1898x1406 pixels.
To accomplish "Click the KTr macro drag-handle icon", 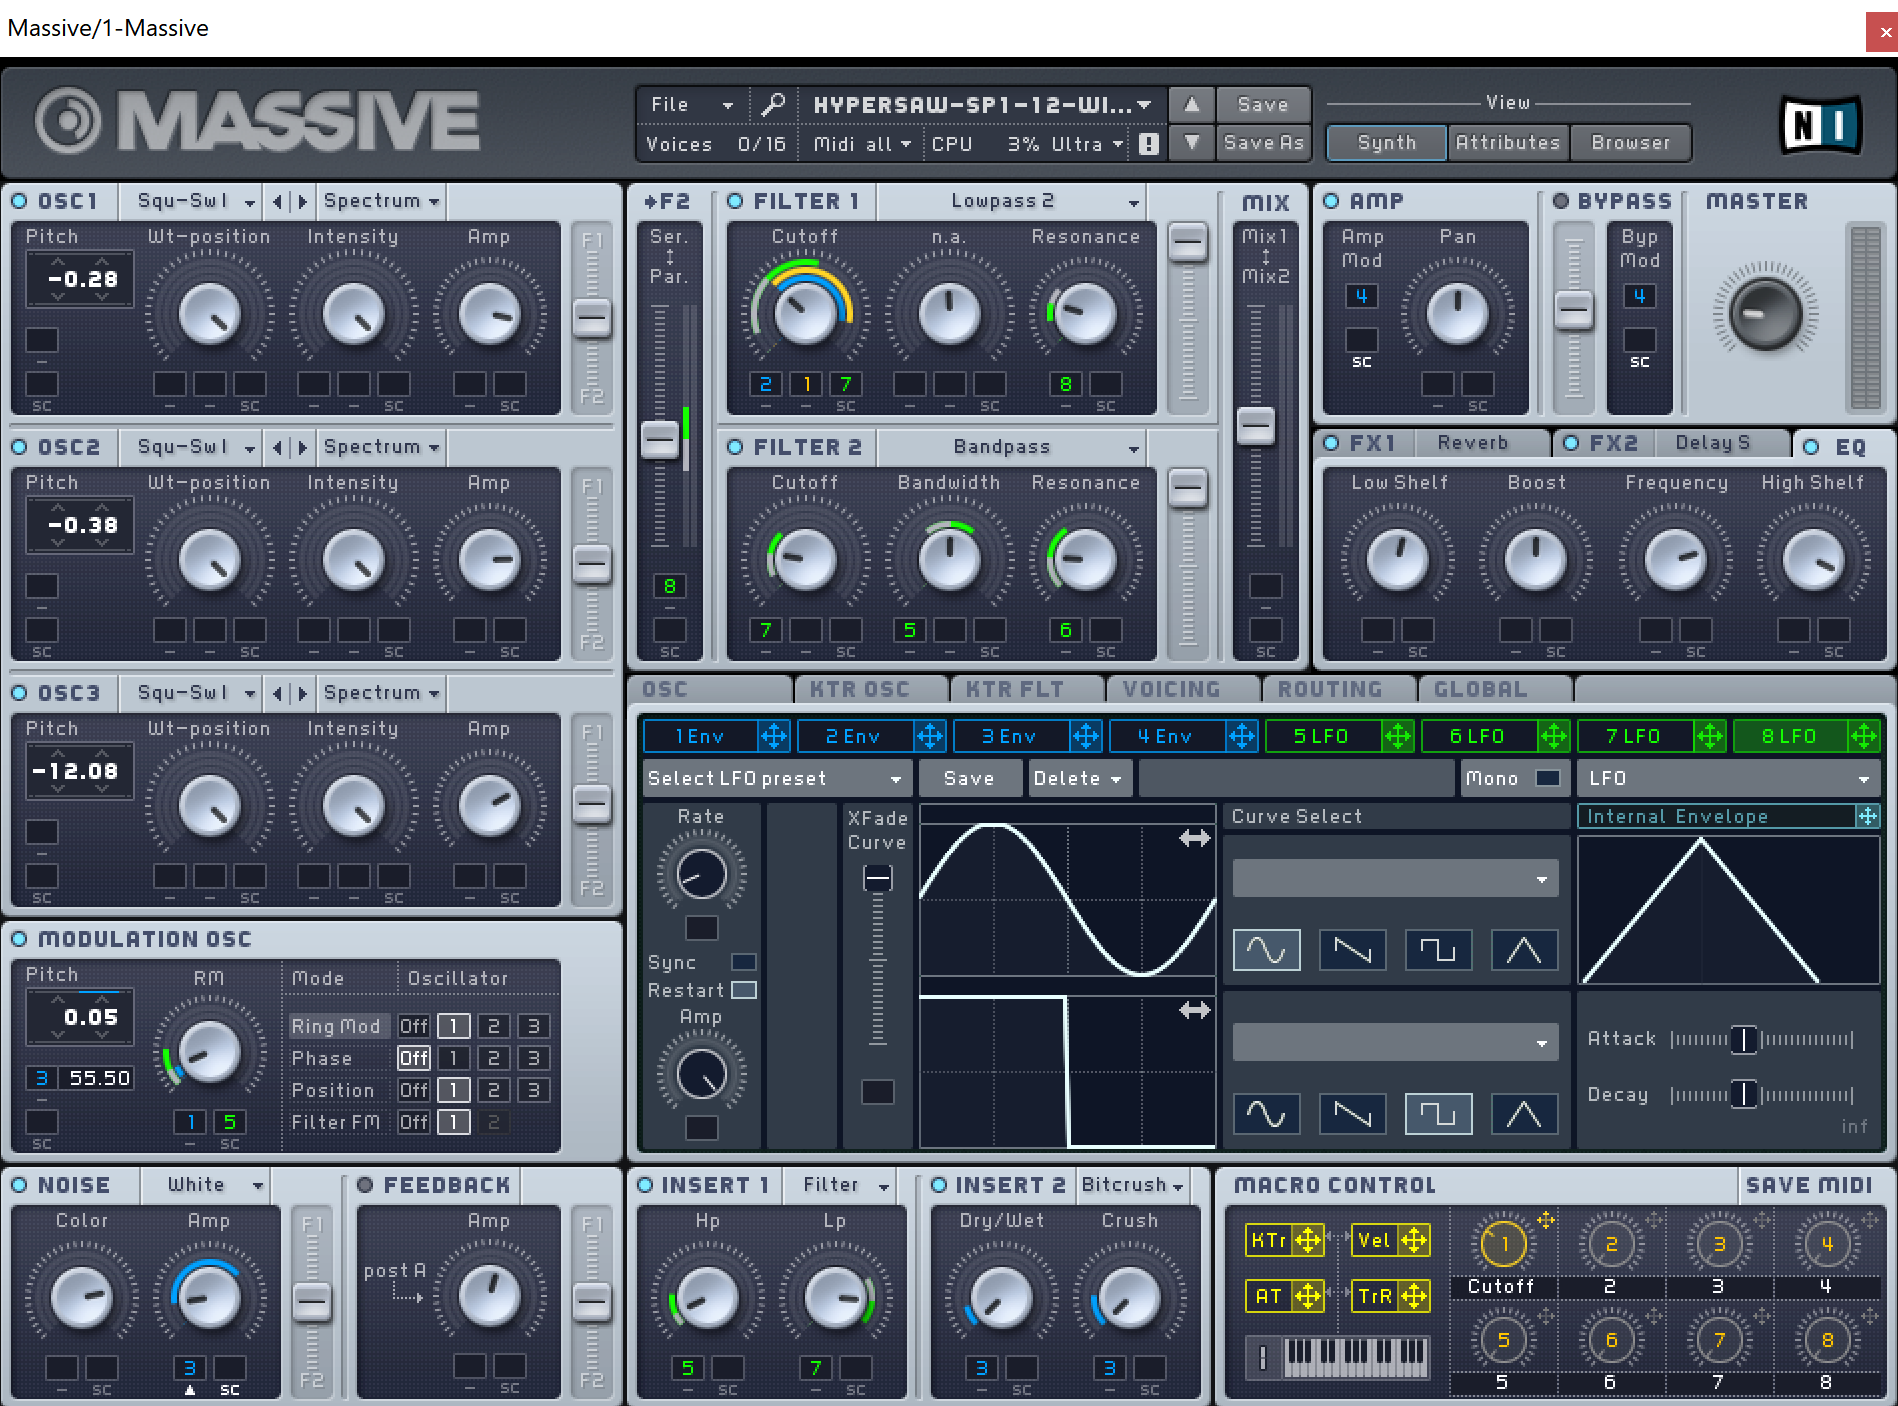I will 1308,1241.
